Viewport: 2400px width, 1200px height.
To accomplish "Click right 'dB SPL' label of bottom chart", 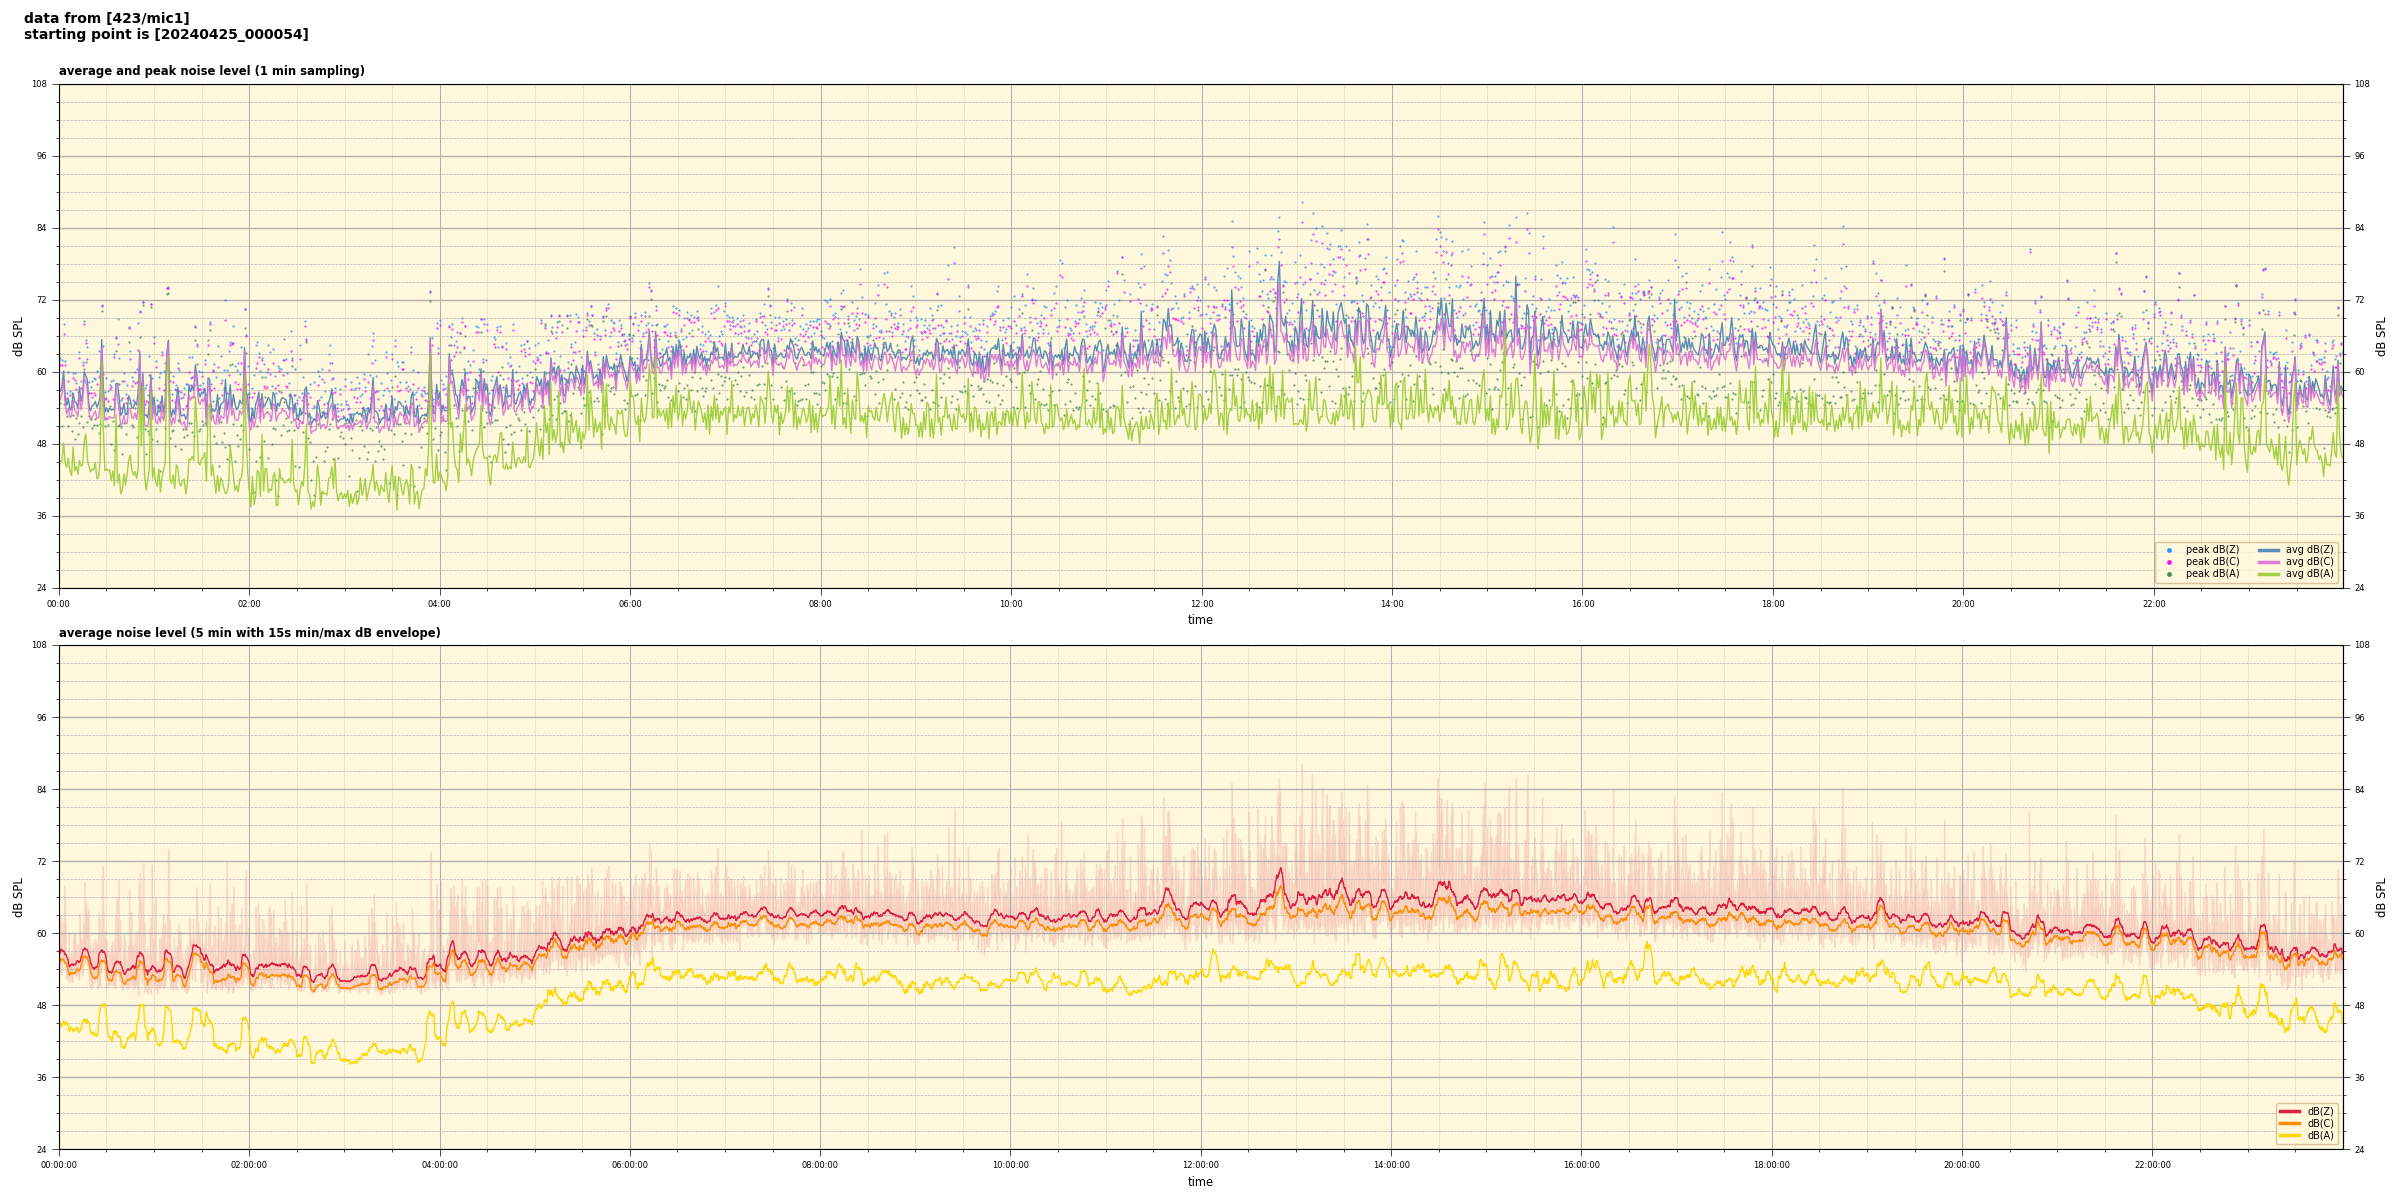I will pyautogui.click(x=2381, y=897).
